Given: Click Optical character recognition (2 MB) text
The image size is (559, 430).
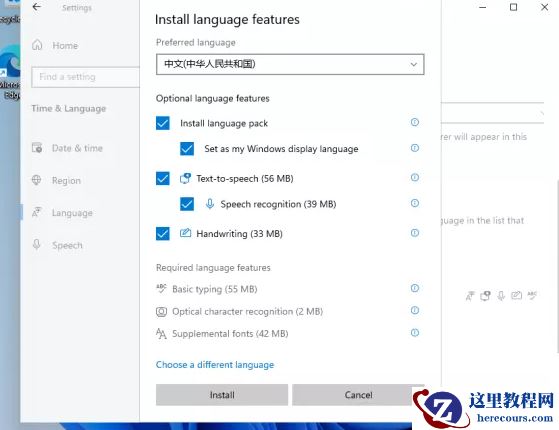Looking at the screenshot, I should point(247,312).
